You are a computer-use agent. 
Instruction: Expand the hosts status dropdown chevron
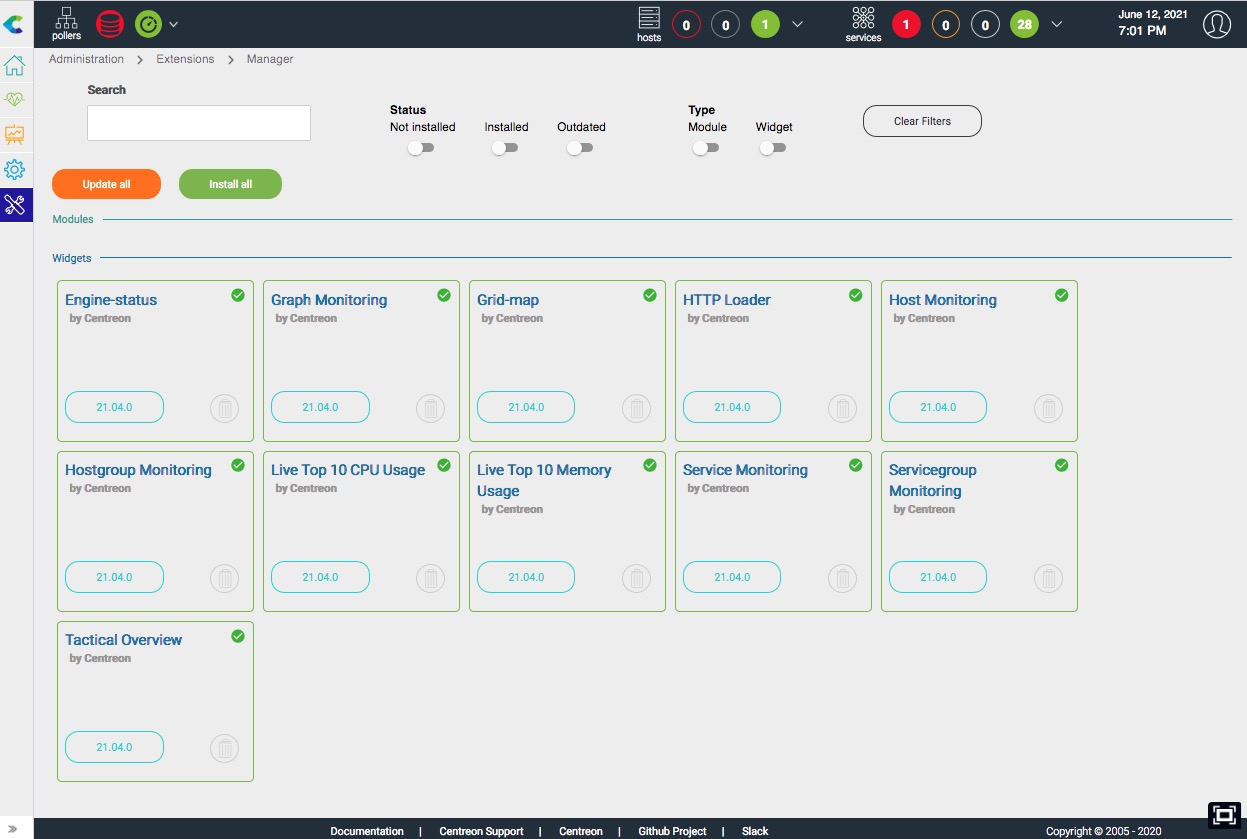click(x=797, y=24)
